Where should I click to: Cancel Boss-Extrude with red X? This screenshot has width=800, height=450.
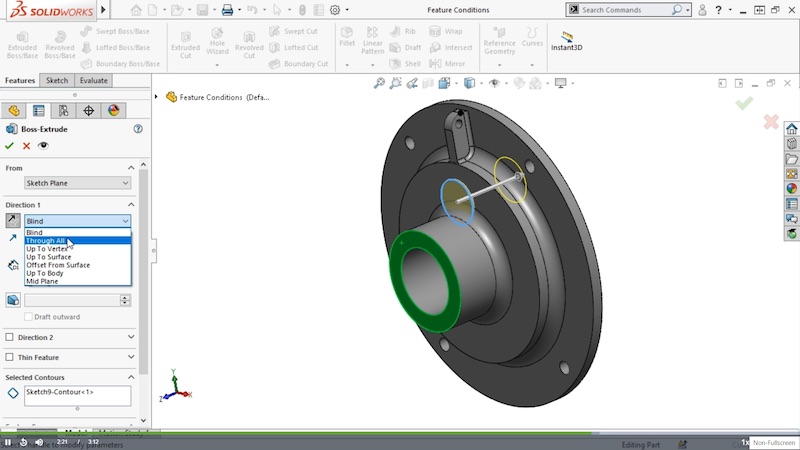(27, 146)
